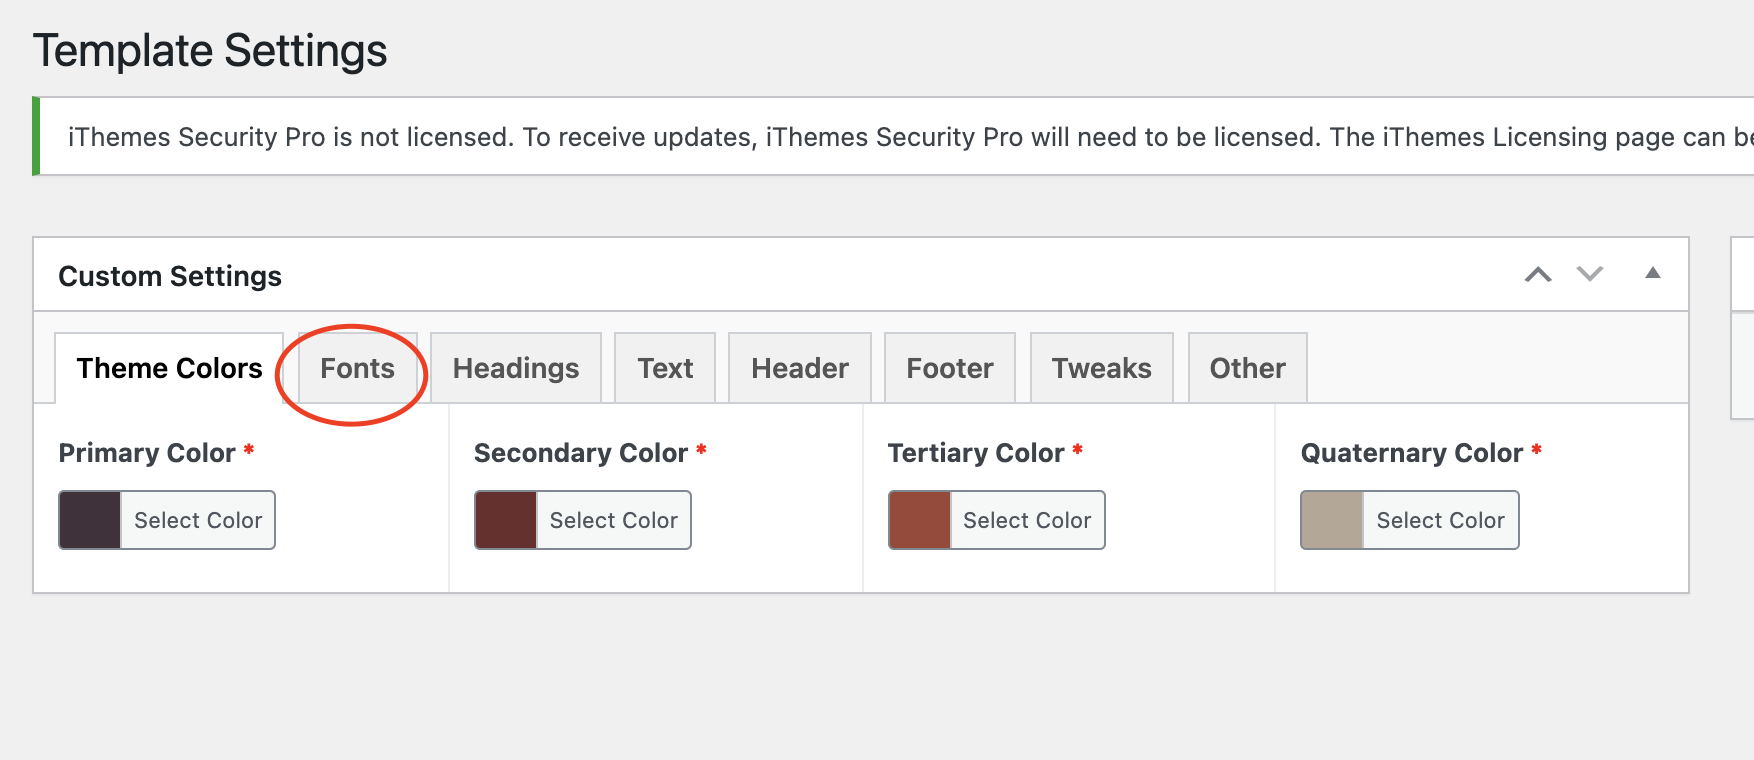1754x760 pixels.
Task: Open the Fonts tab
Action: pos(357,368)
